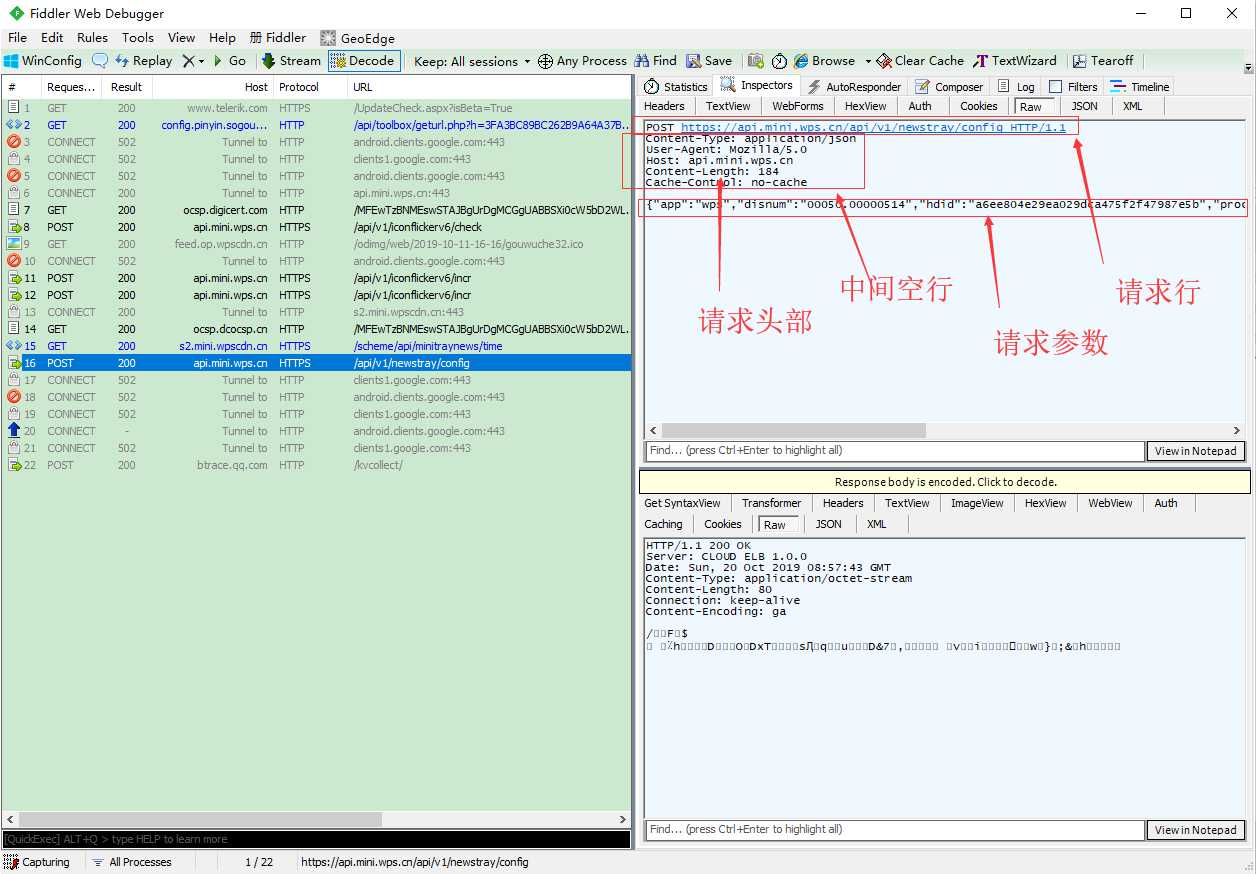Image resolution: width=1256 pixels, height=874 pixels.
Task: Click the Go resume button
Action: (x=229, y=61)
